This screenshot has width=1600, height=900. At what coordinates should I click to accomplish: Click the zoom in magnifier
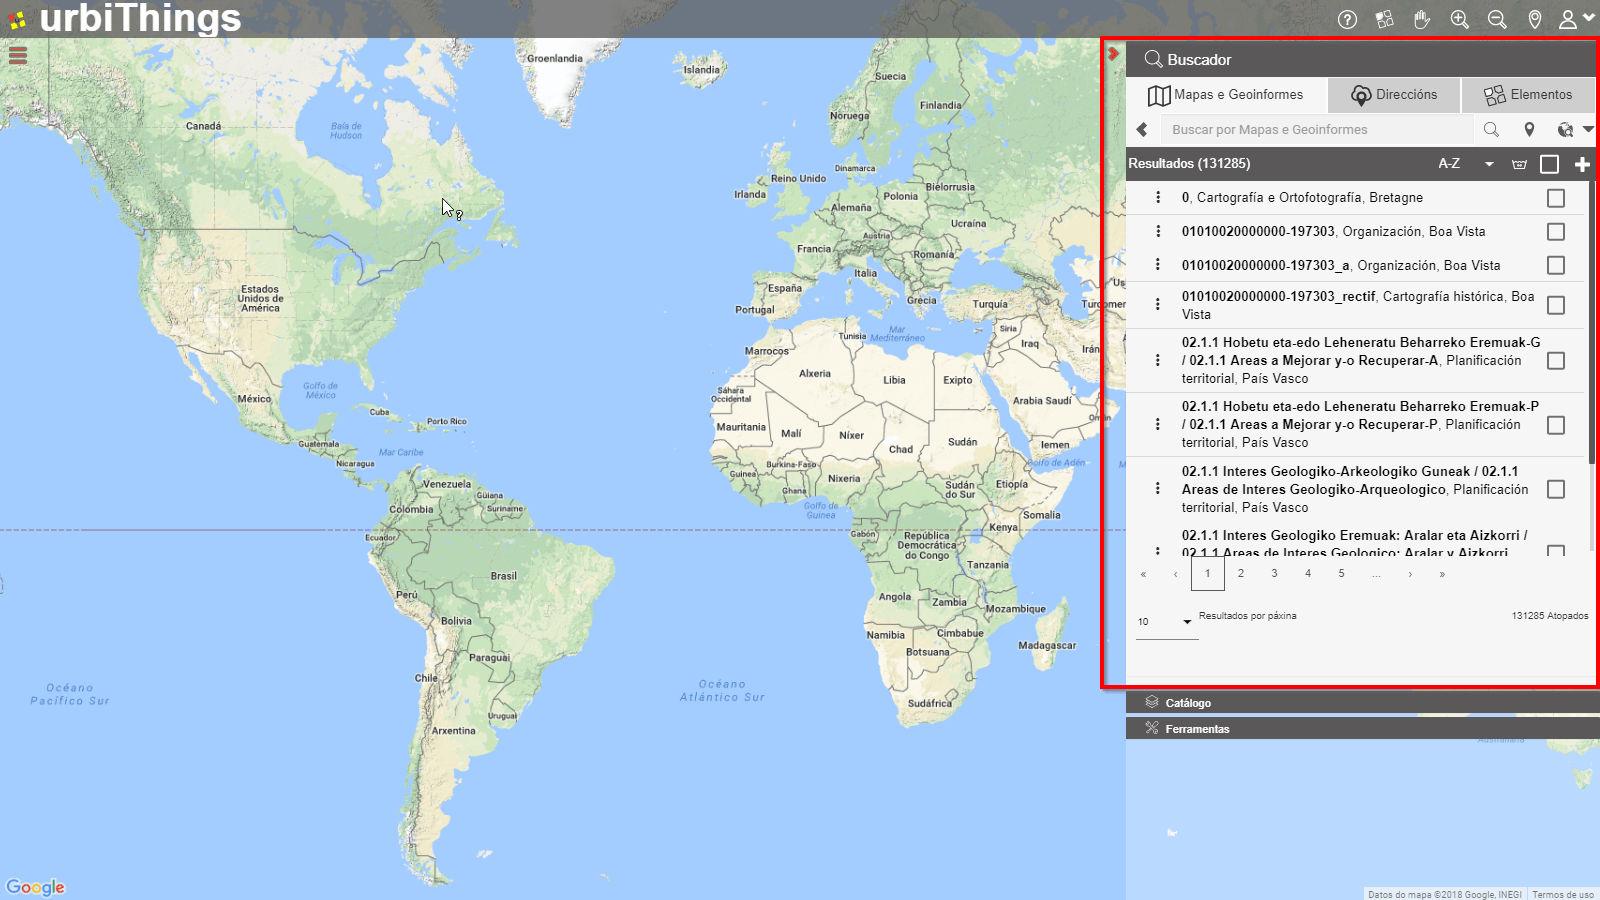pos(1460,19)
